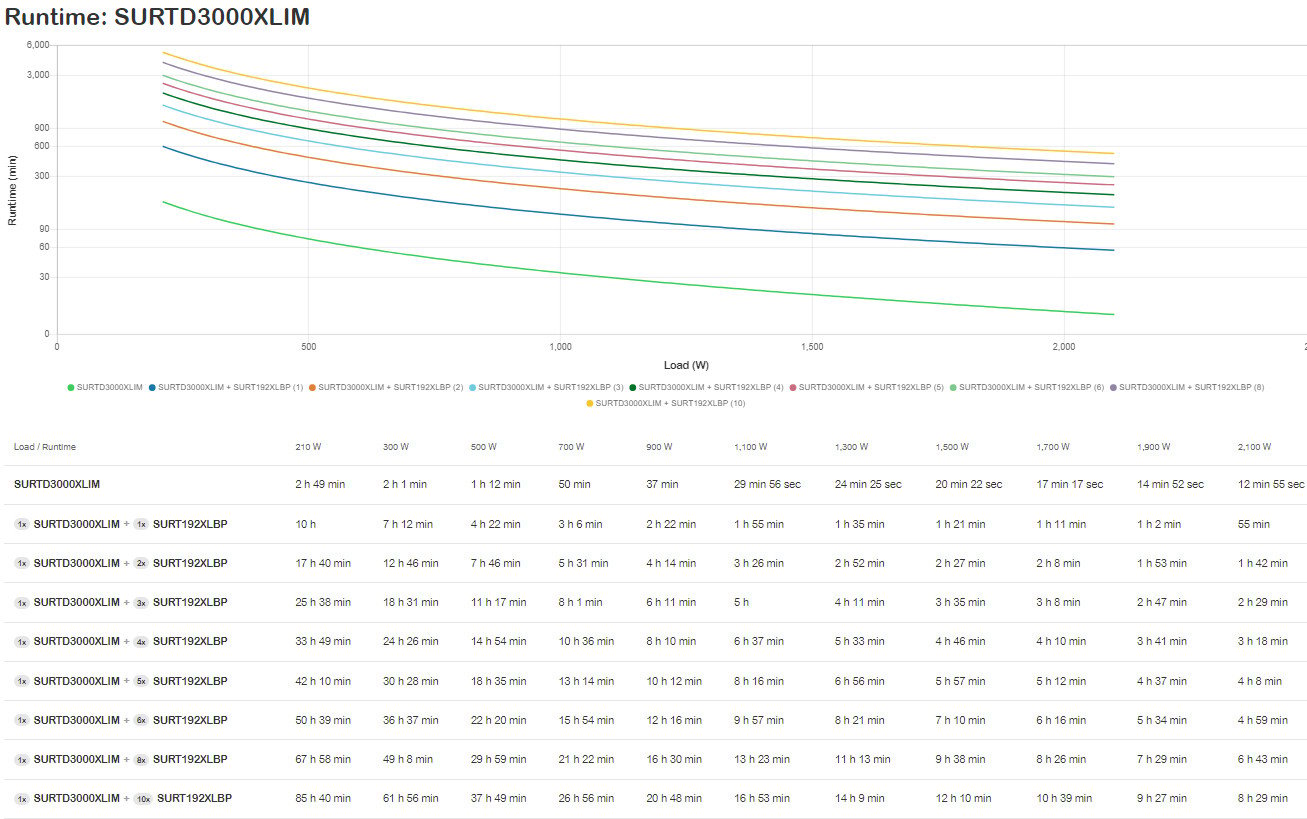Click the Load / Runtime column header

[45, 447]
